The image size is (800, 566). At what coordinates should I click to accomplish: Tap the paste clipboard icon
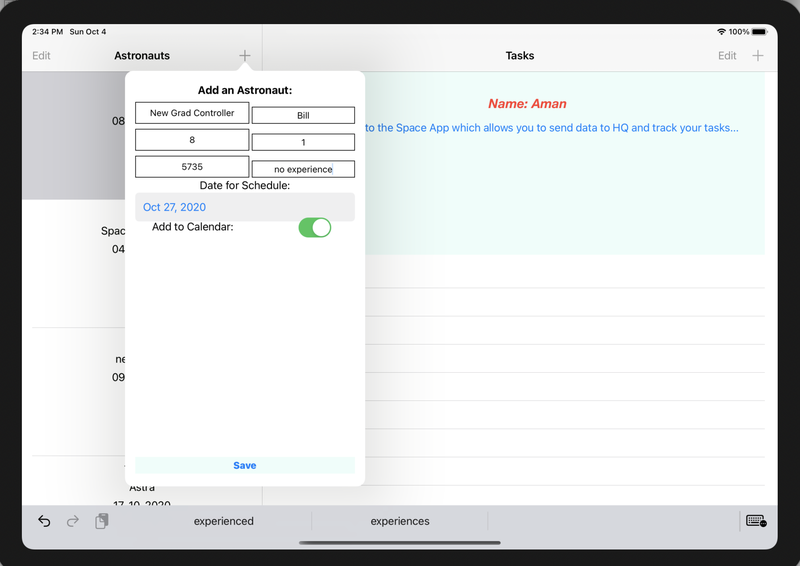tap(102, 521)
